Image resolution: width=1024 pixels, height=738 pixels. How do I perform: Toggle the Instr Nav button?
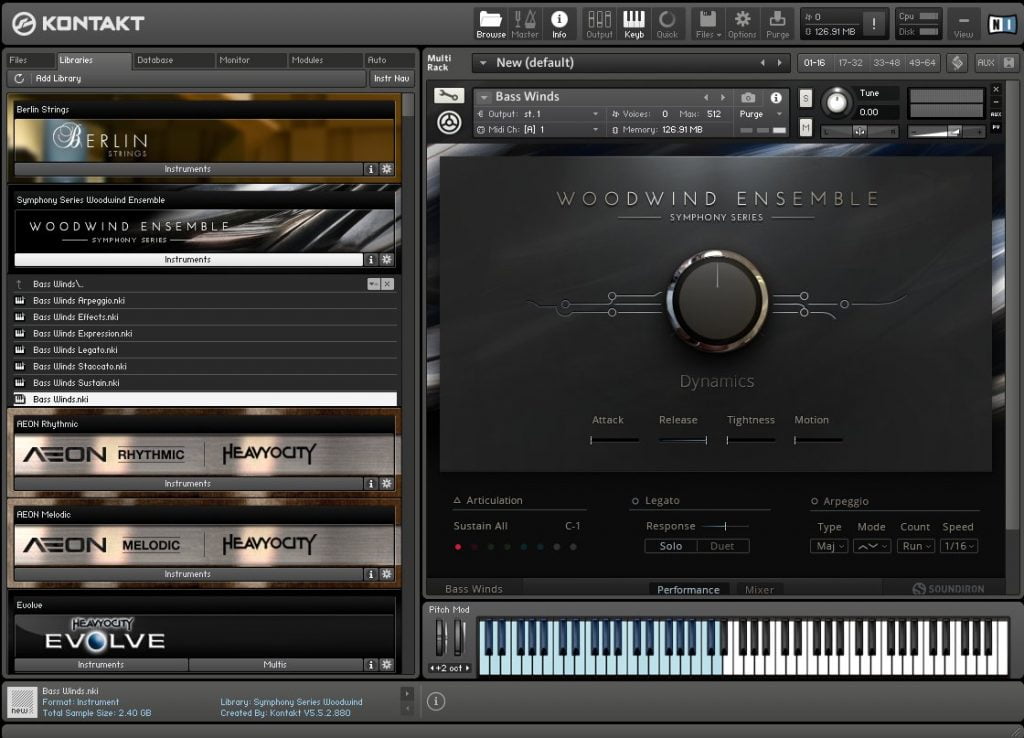tap(391, 78)
